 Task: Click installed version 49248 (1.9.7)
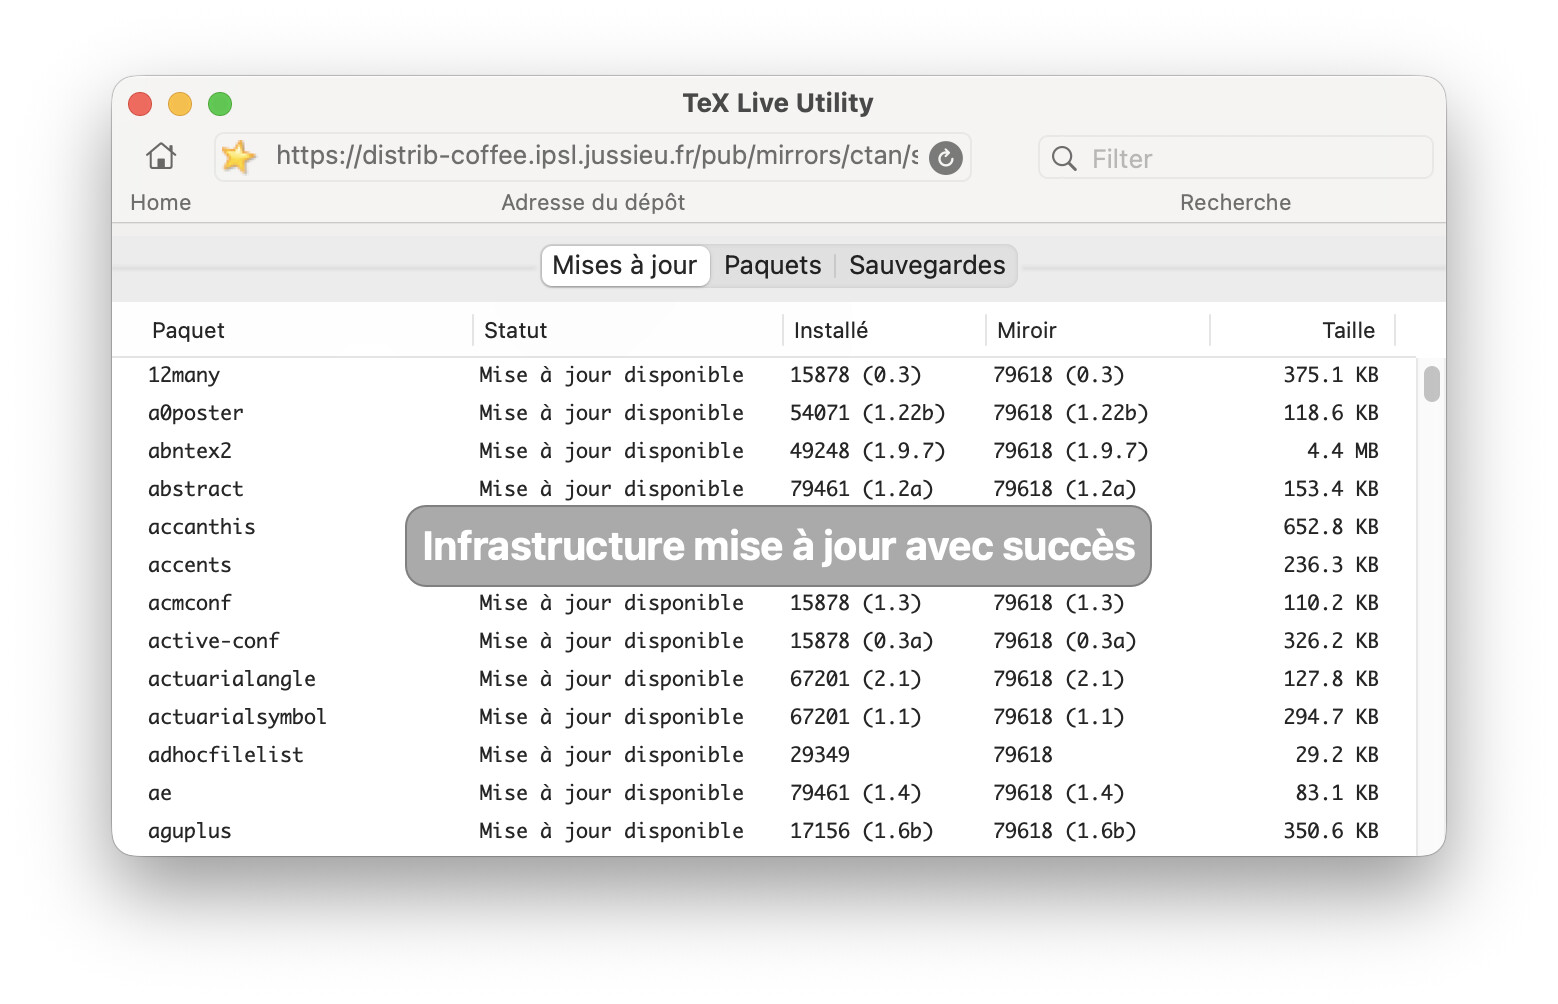[867, 451]
